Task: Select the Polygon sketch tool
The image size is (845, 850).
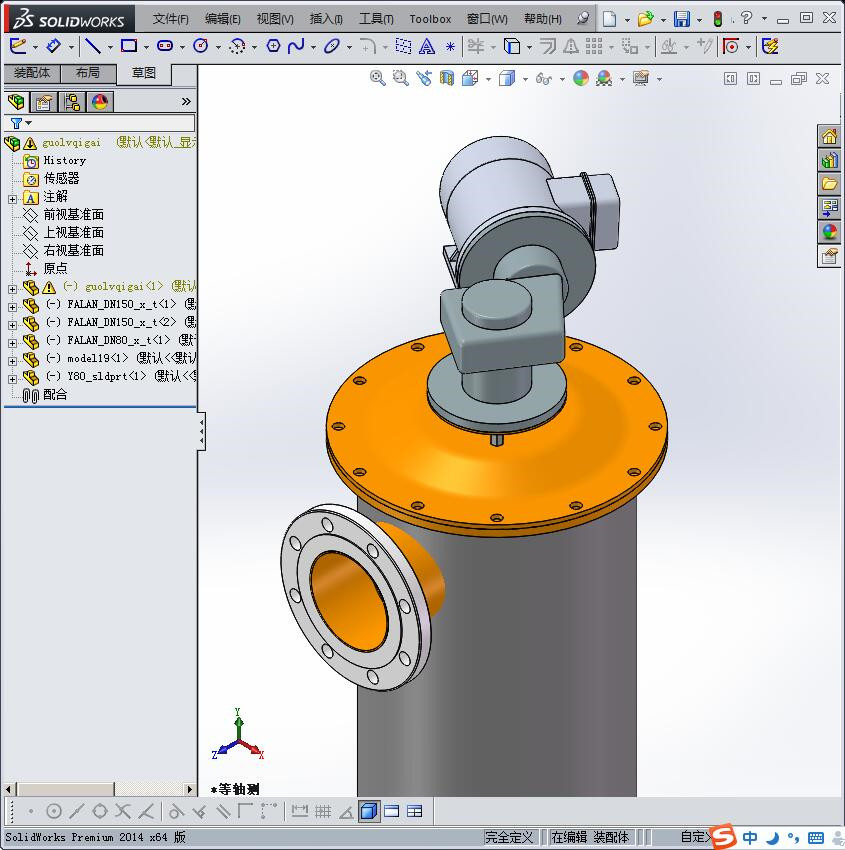Action: (x=273, y=46)
